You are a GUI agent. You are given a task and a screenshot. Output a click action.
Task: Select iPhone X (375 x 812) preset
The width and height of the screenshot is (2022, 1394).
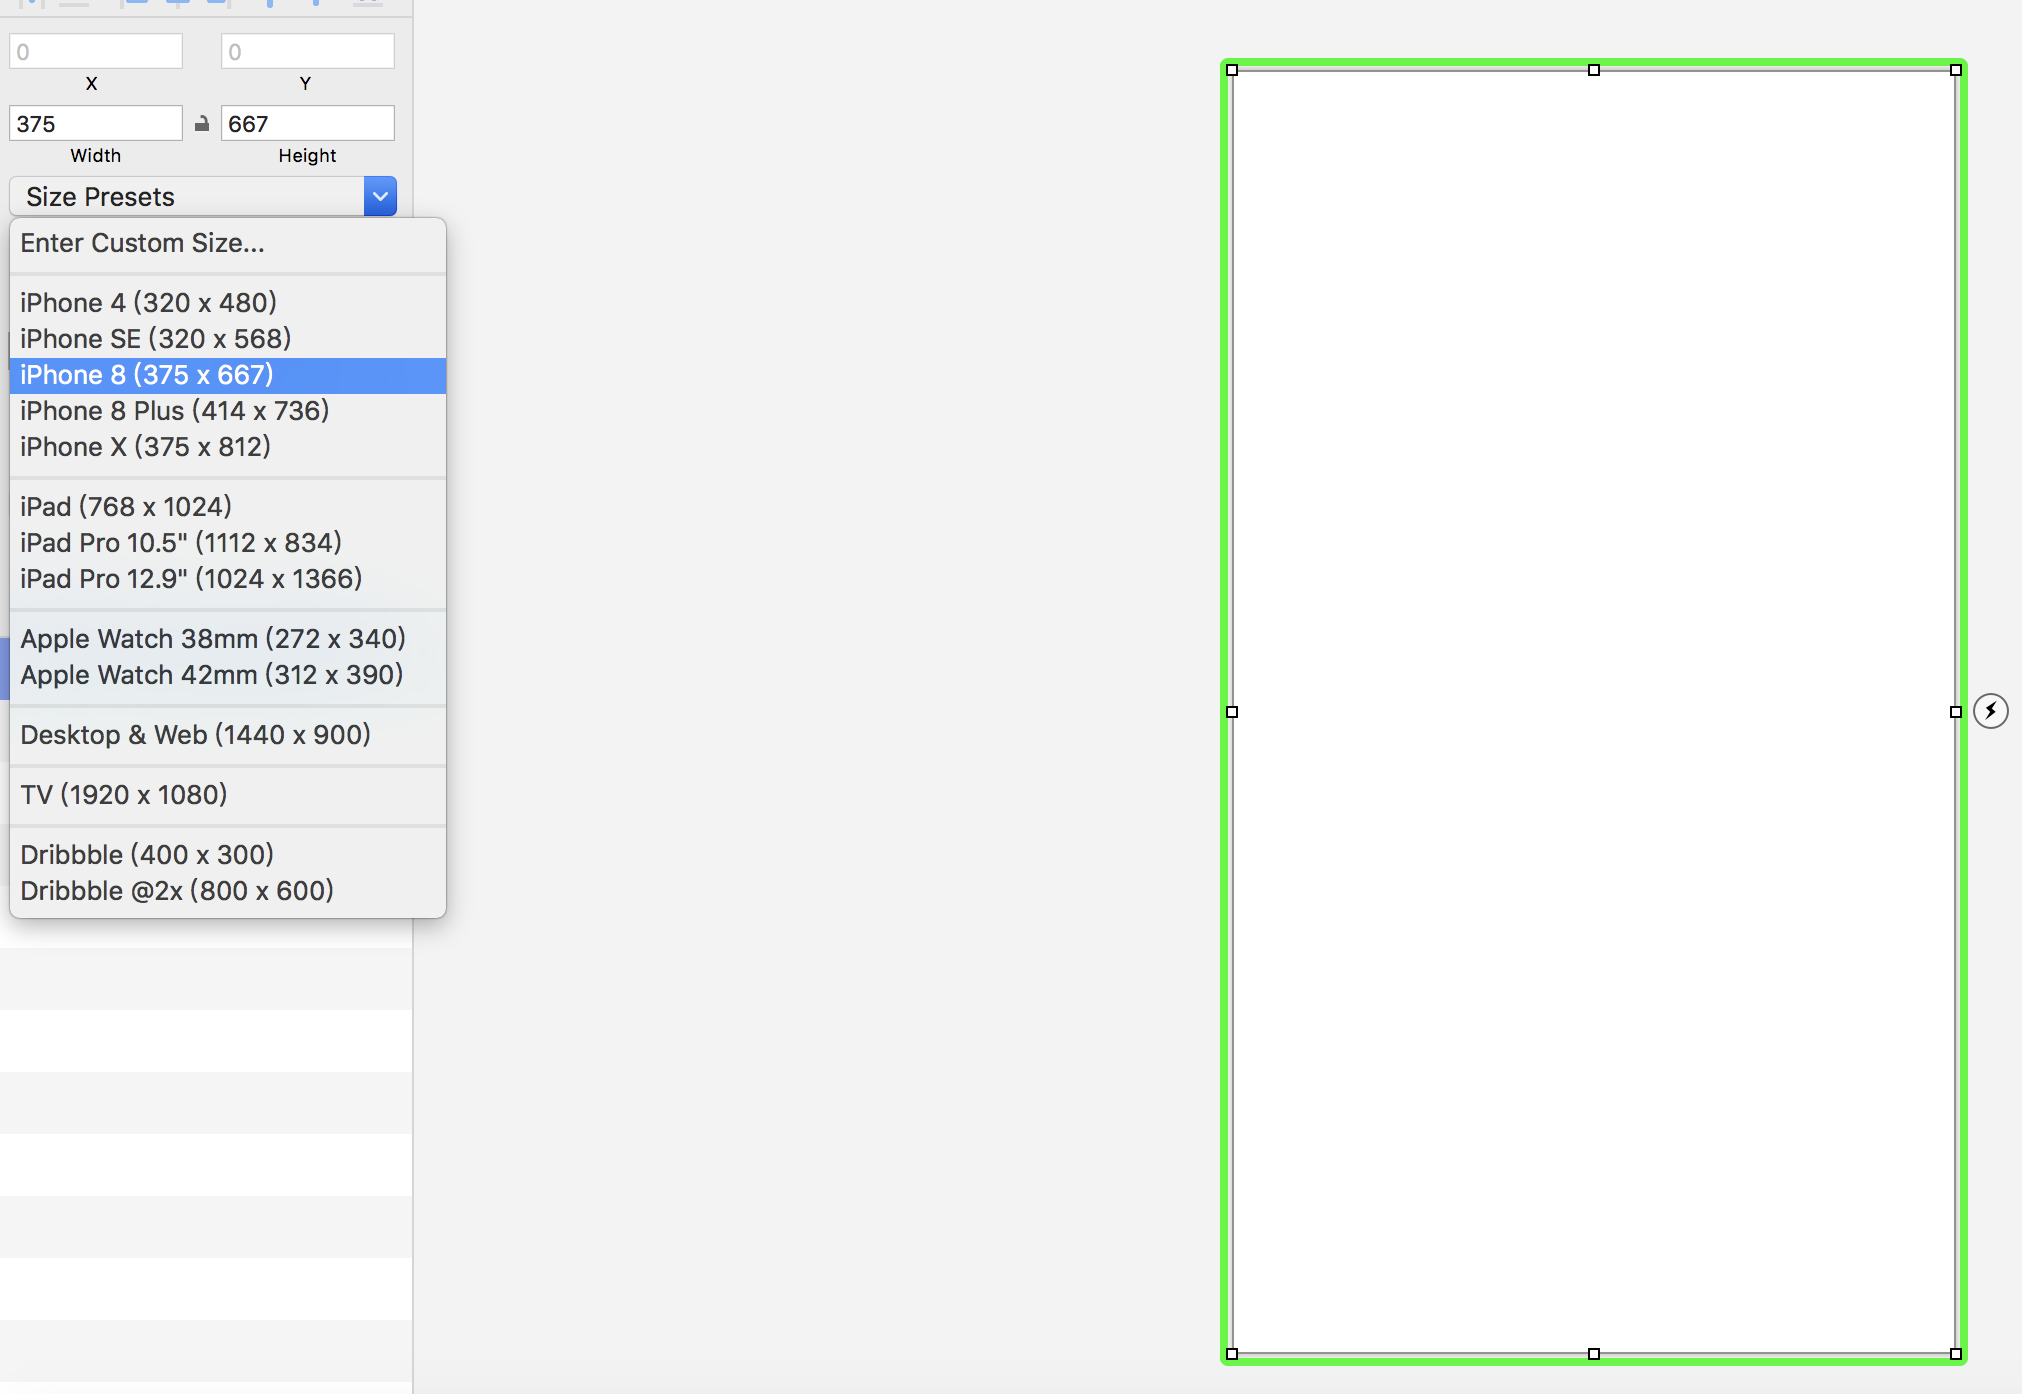click(146, 447)
